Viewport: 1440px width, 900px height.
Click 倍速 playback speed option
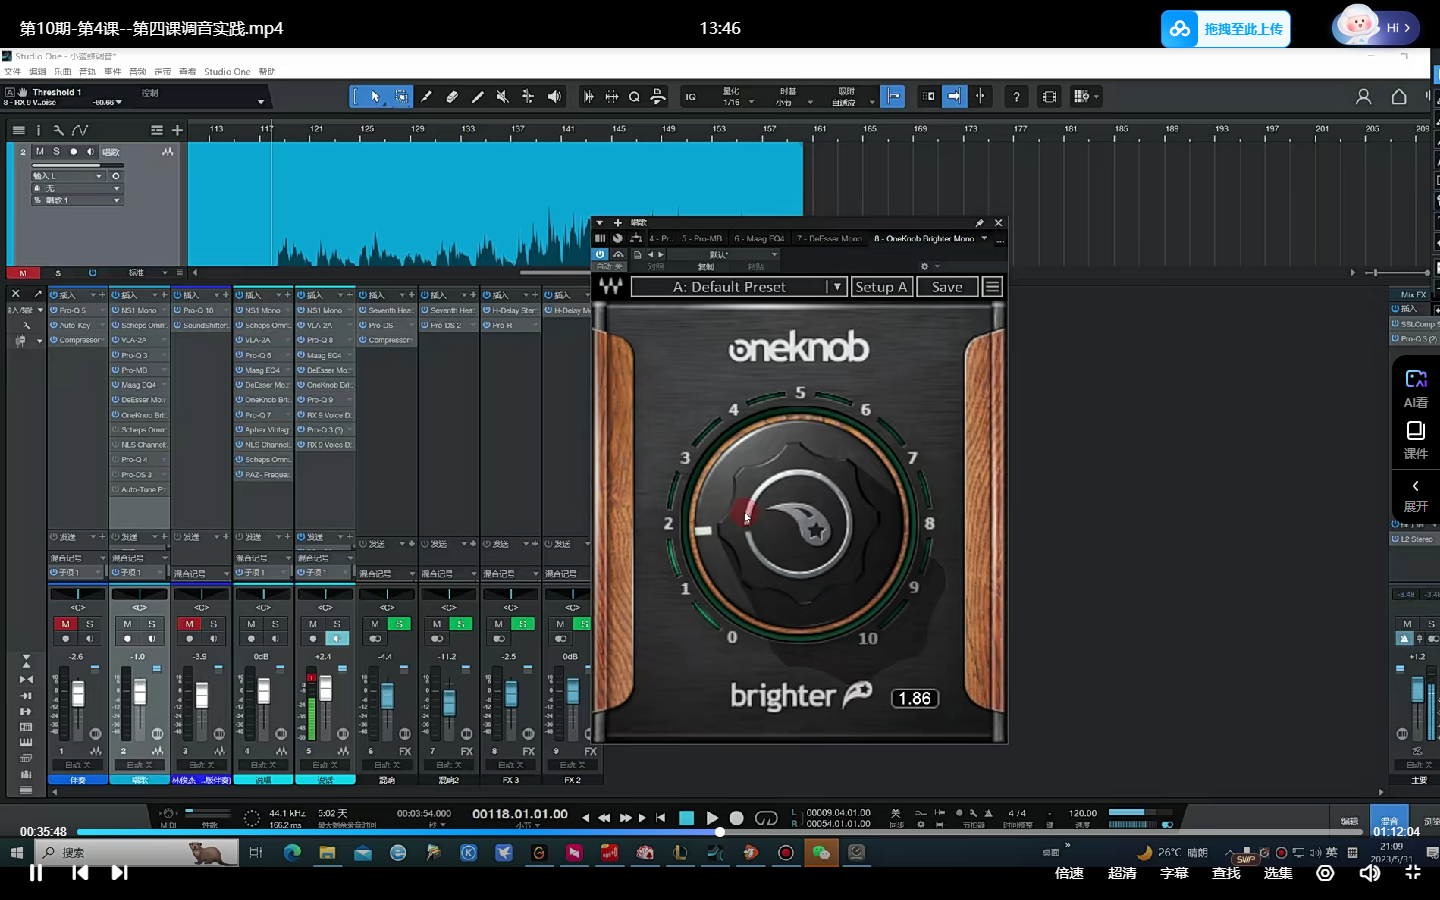coord(1069,873)
